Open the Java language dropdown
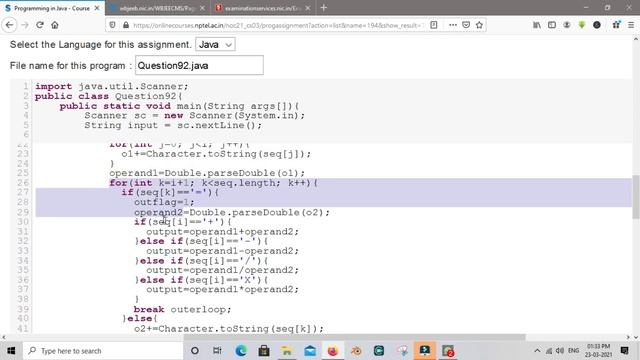Screen dimensions: 640x360 tap(215, 44)
